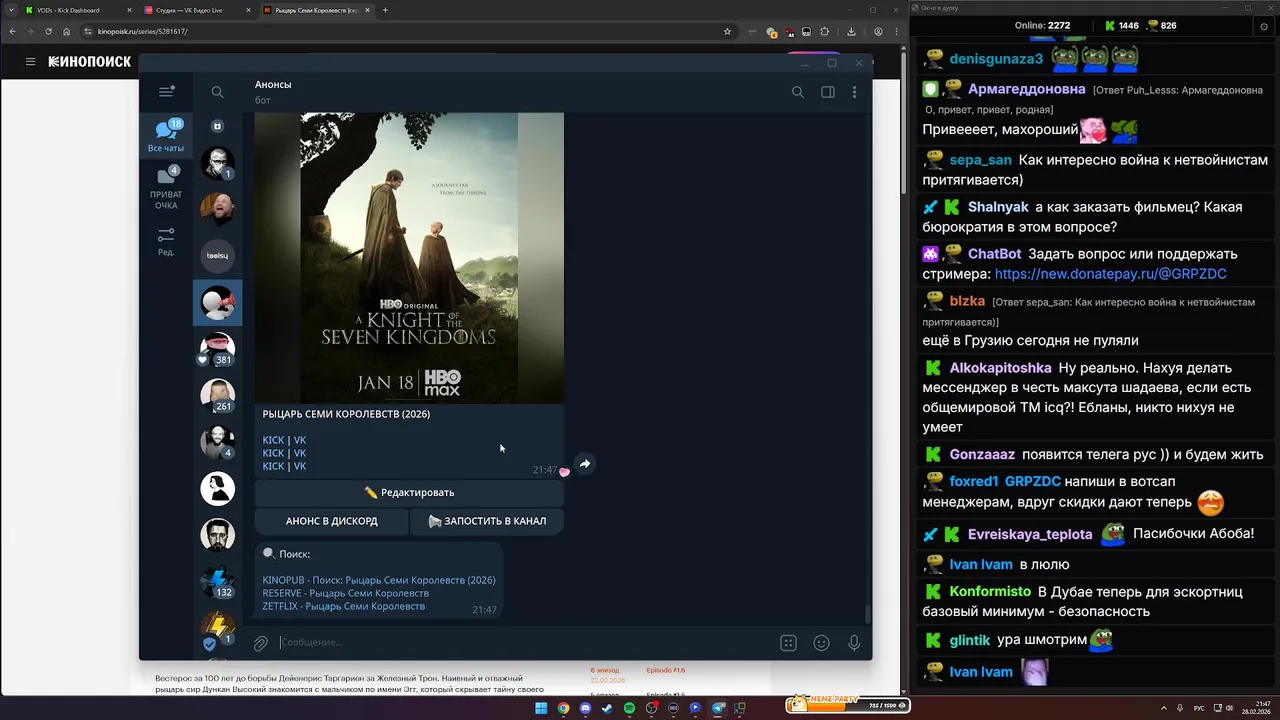Click username 'Армагеддоновна' in stream chat
1280x720 pixels.
[1027, 89]
